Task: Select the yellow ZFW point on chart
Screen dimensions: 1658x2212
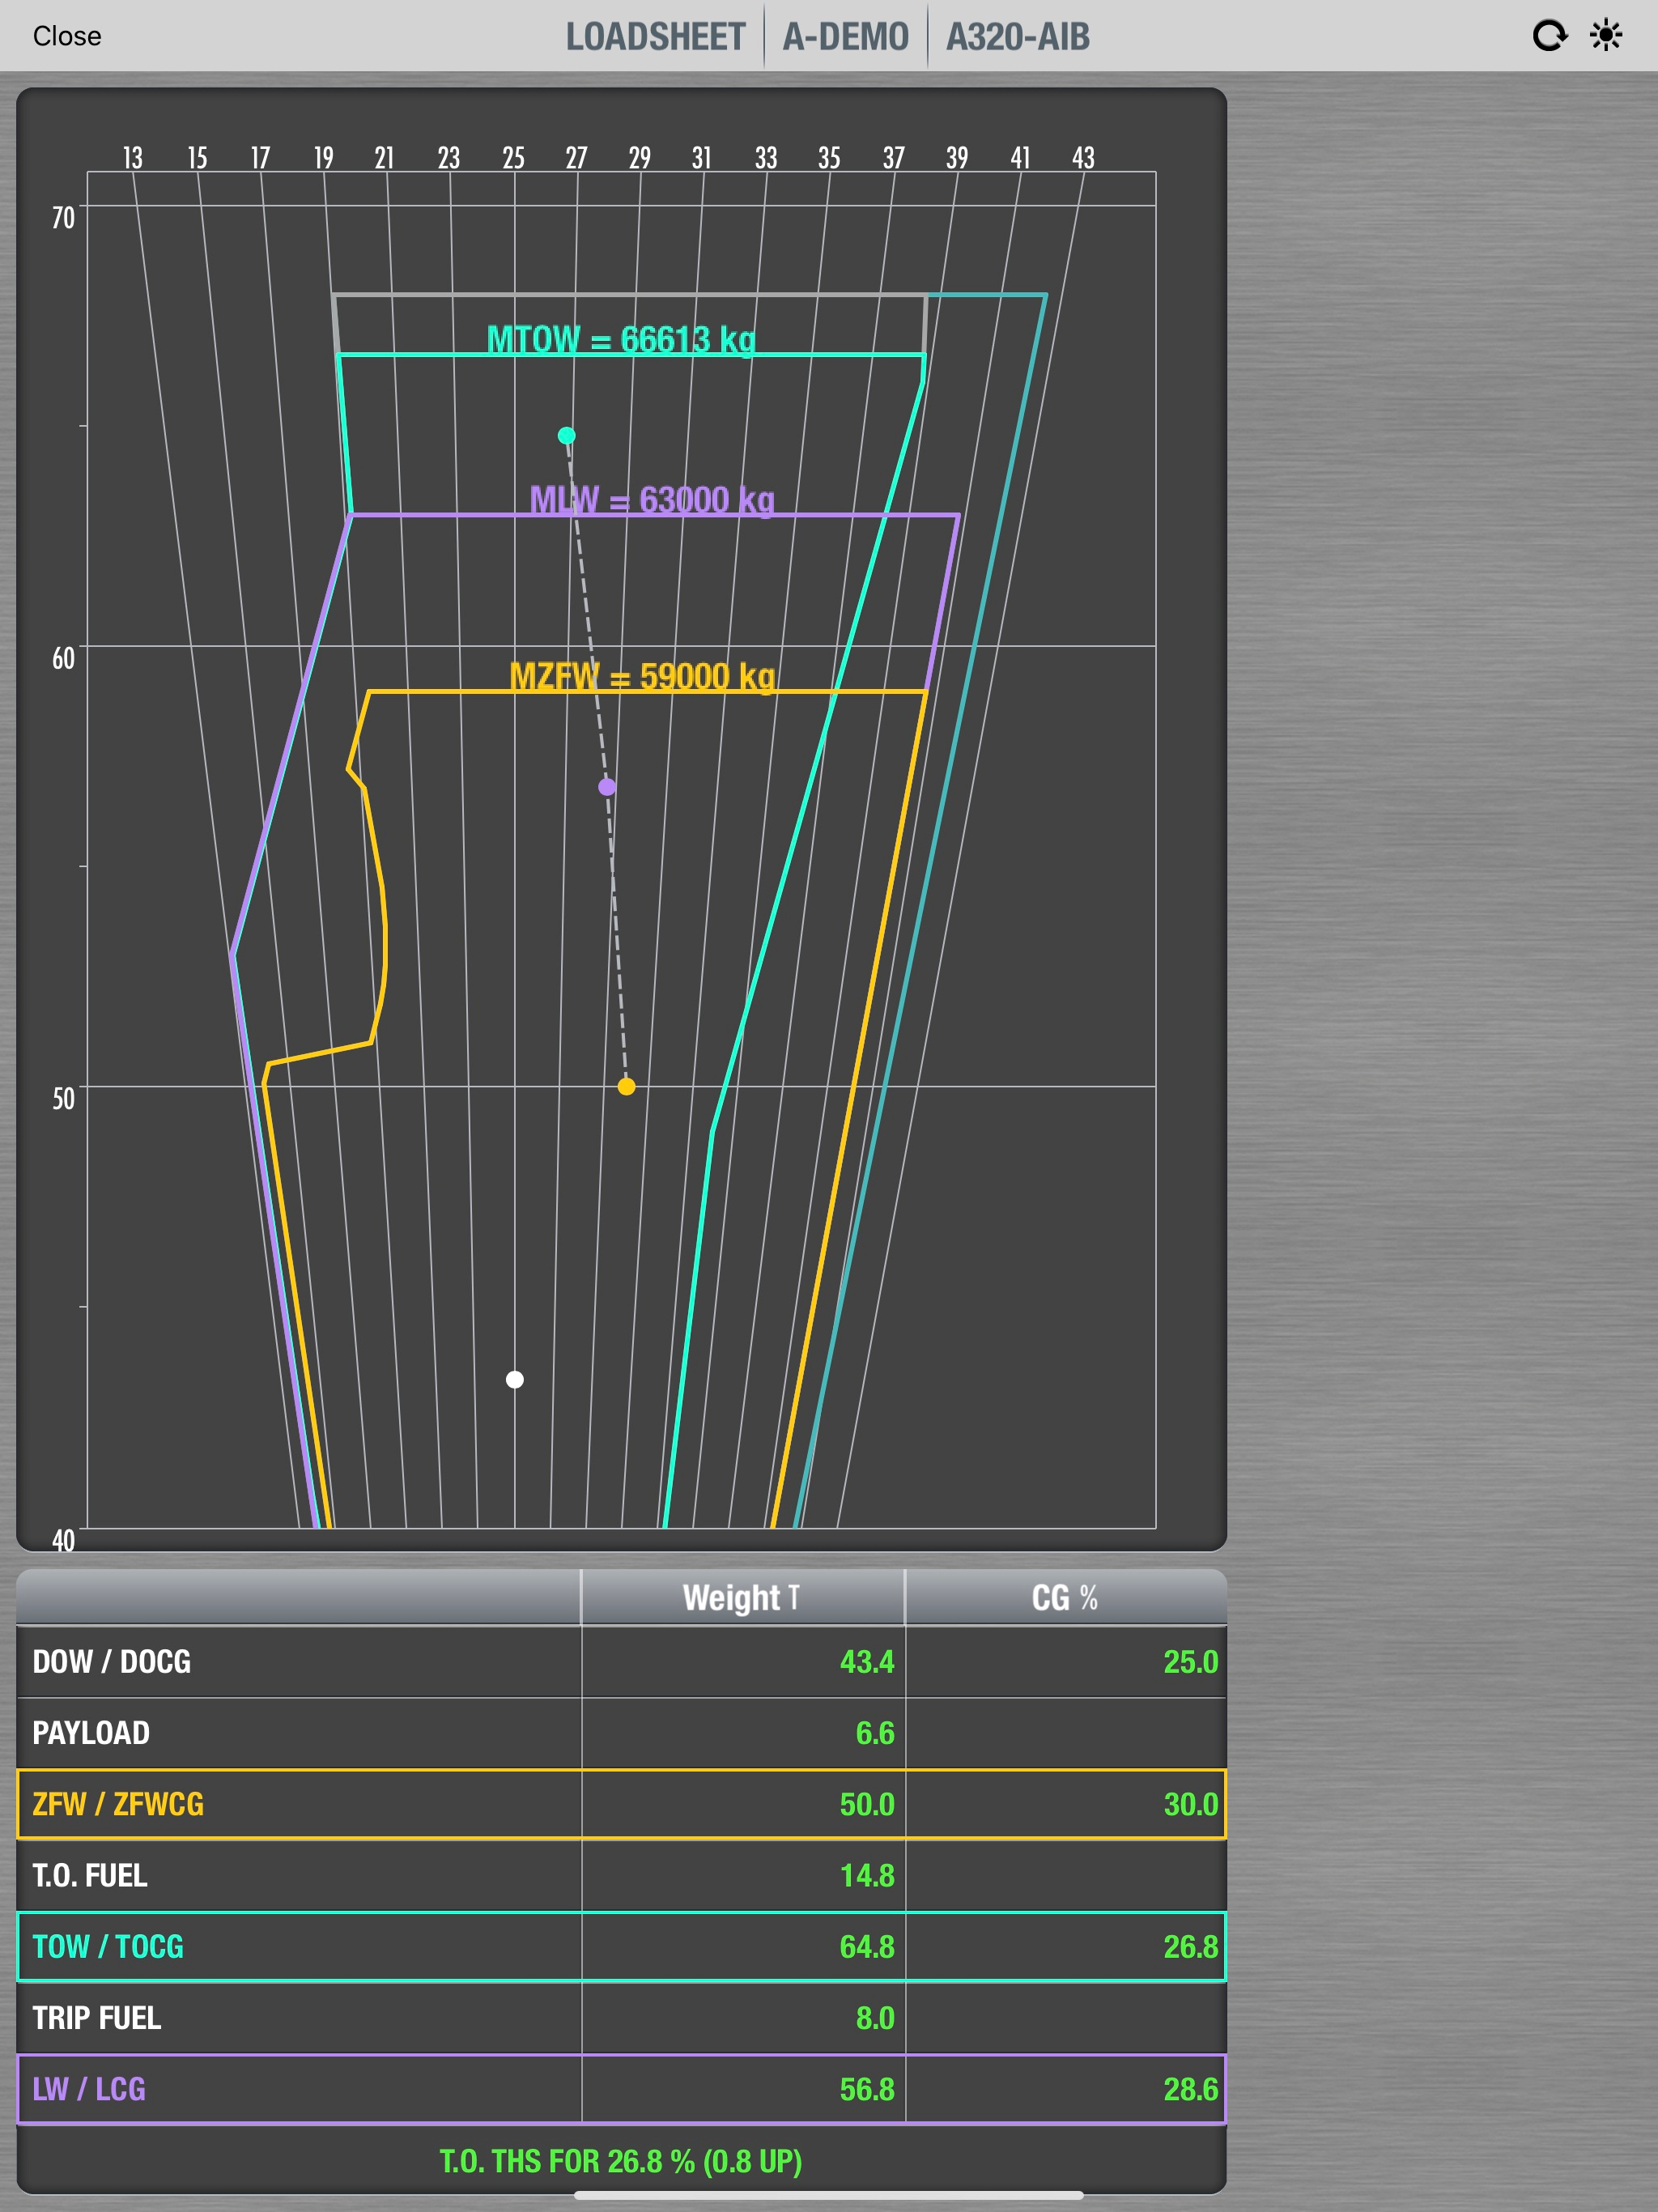Action: click(x=626, y=1086)
